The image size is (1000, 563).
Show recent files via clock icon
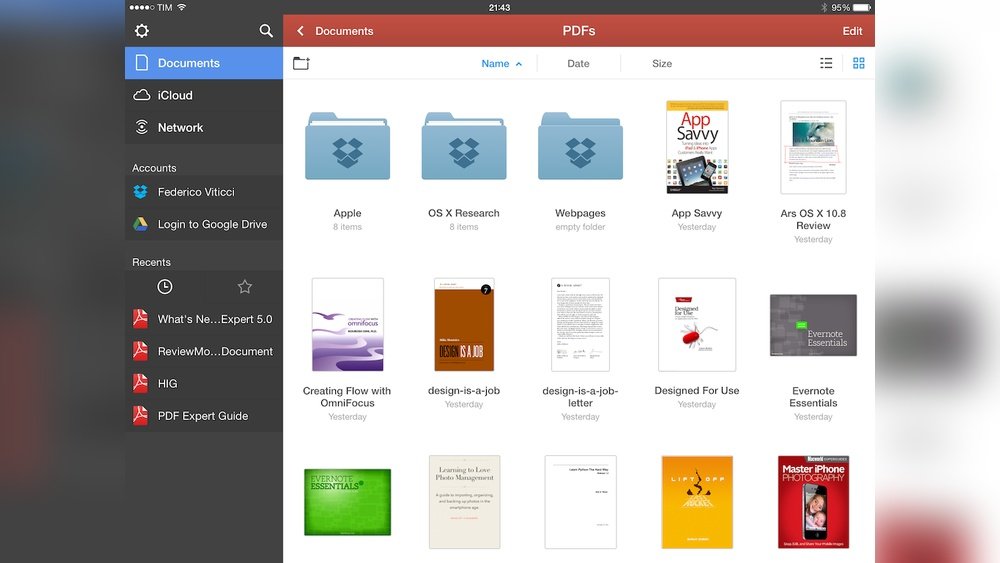coord(165,287)
